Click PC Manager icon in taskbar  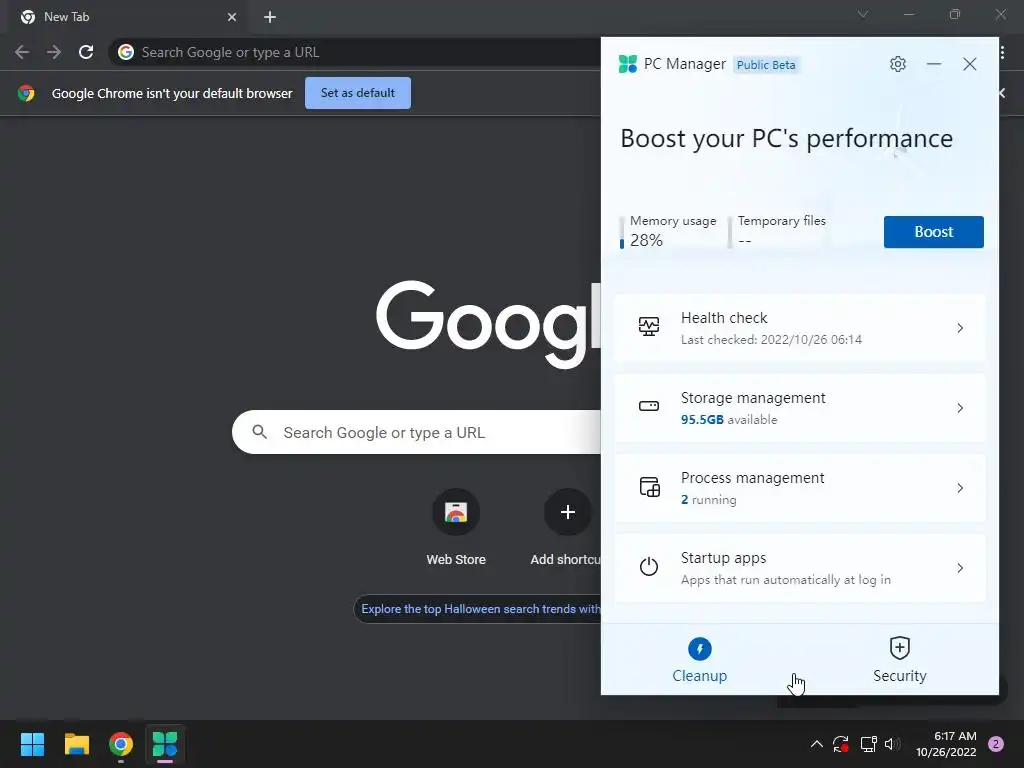tap(165, 744)
